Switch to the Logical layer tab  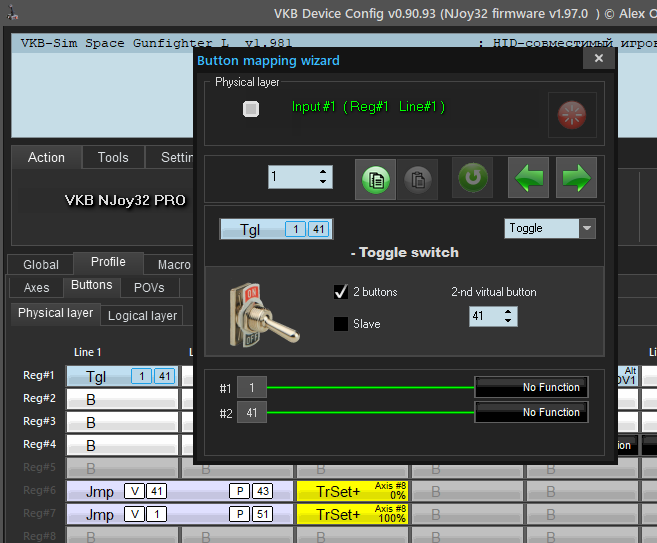click(x=142, y=315)
